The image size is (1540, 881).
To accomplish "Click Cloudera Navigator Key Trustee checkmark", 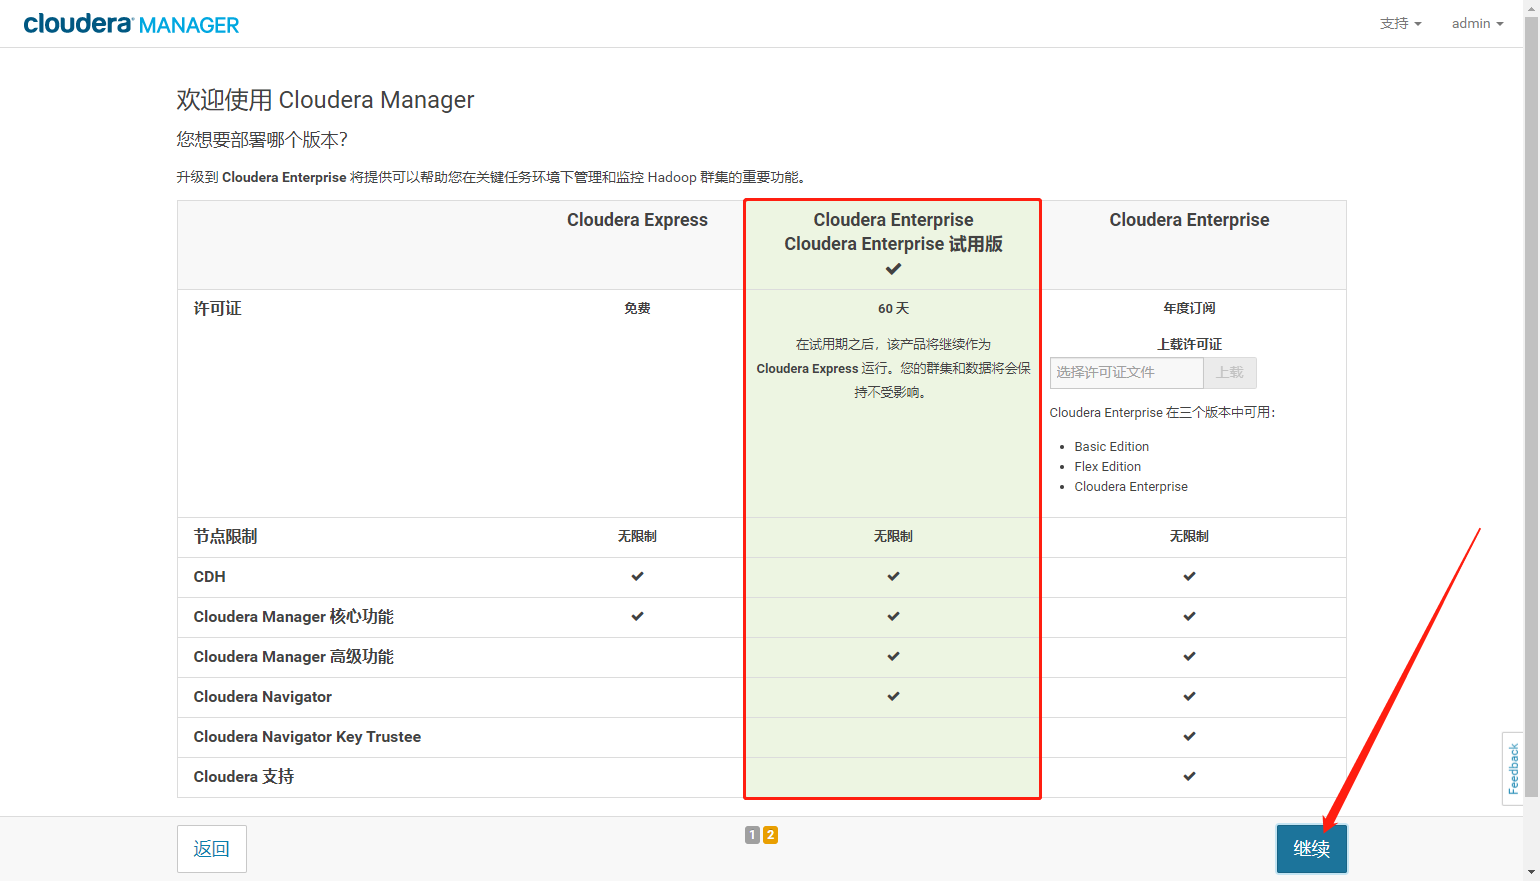I will [1189, 736].
